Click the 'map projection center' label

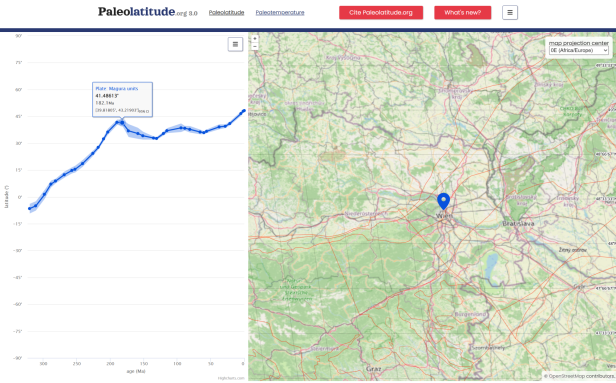coord(579,43)
